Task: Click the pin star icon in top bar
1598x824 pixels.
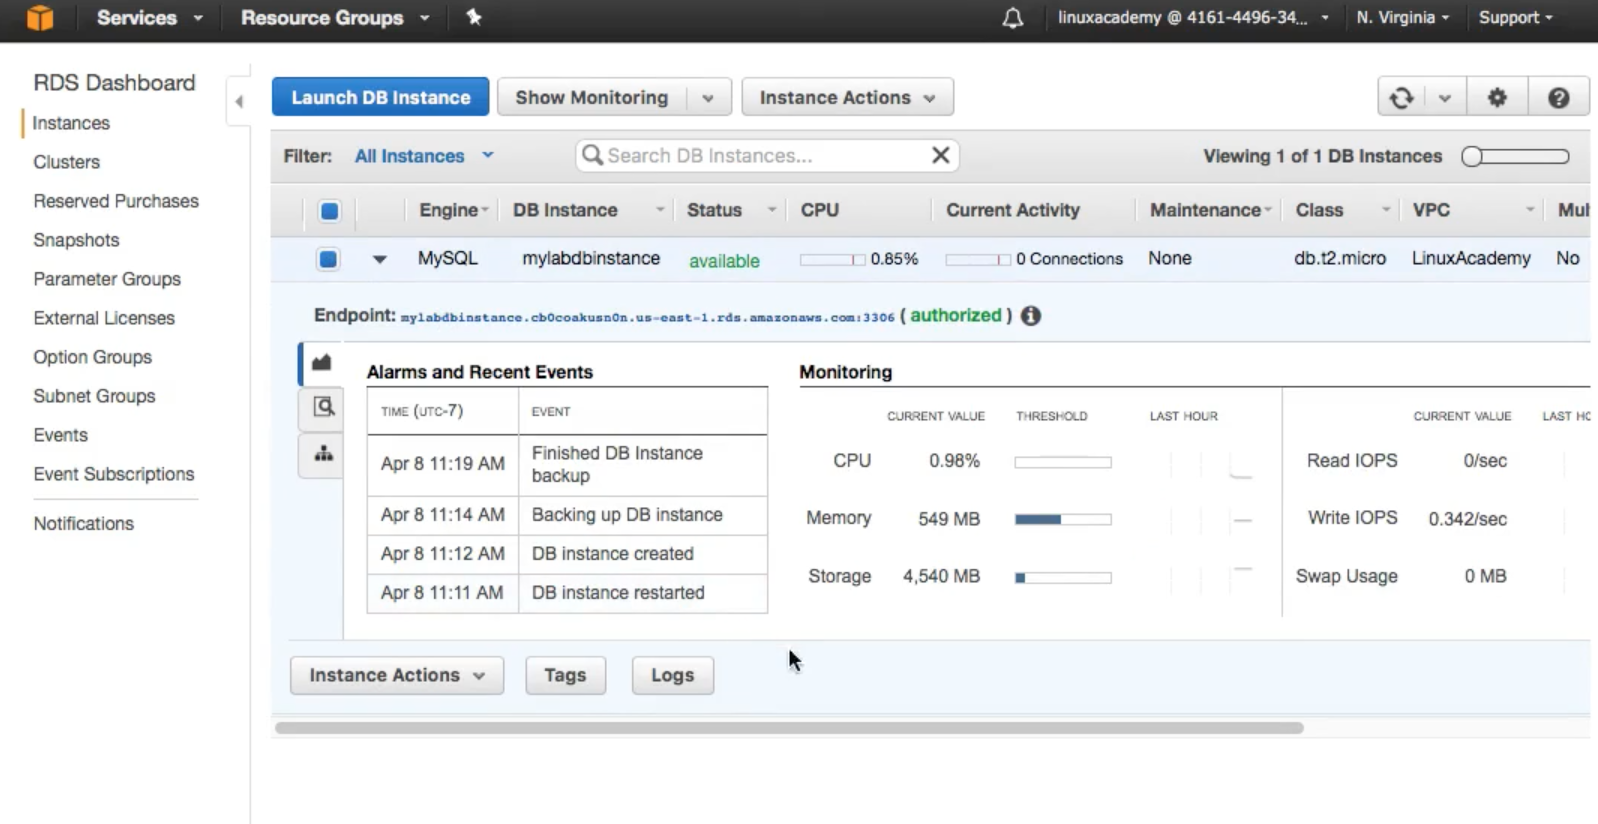Action: click(x=474, y=17)
